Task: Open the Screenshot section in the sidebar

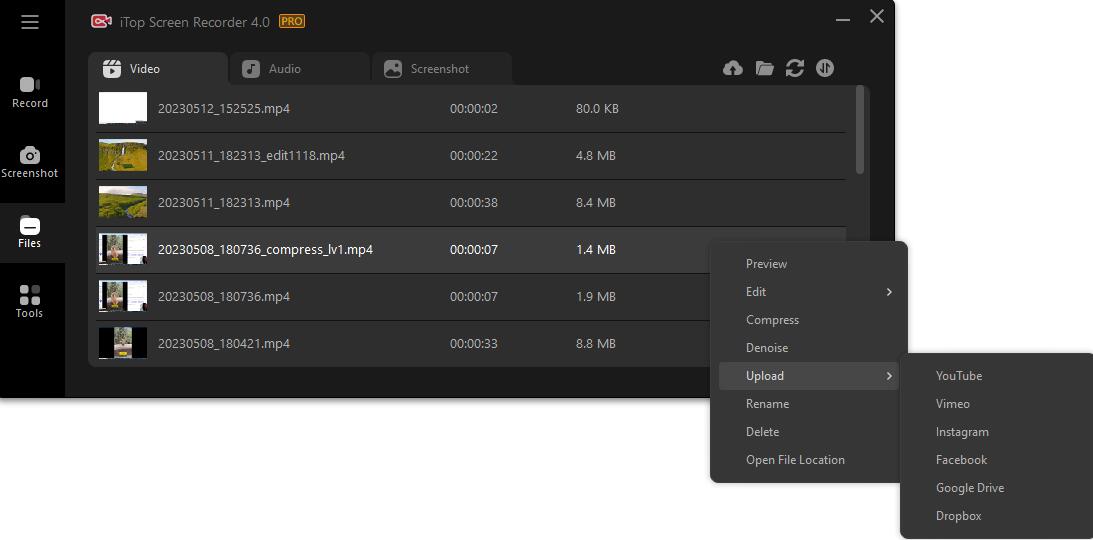Action: pos(30,162)
